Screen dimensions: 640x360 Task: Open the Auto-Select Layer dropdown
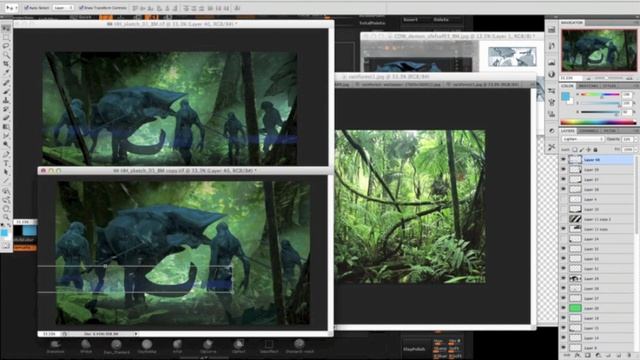point(63,8)
